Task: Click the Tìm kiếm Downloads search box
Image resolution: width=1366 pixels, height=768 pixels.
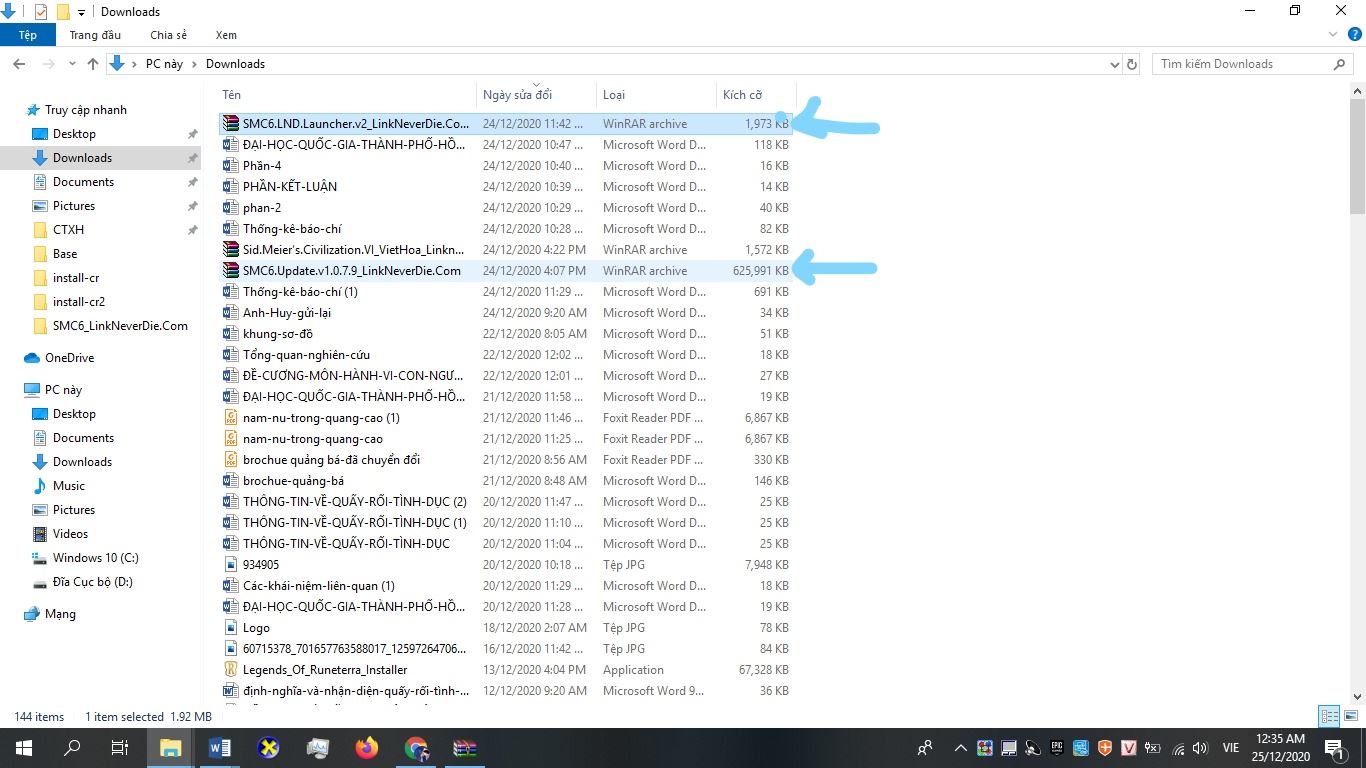Action: (1240, 64)
